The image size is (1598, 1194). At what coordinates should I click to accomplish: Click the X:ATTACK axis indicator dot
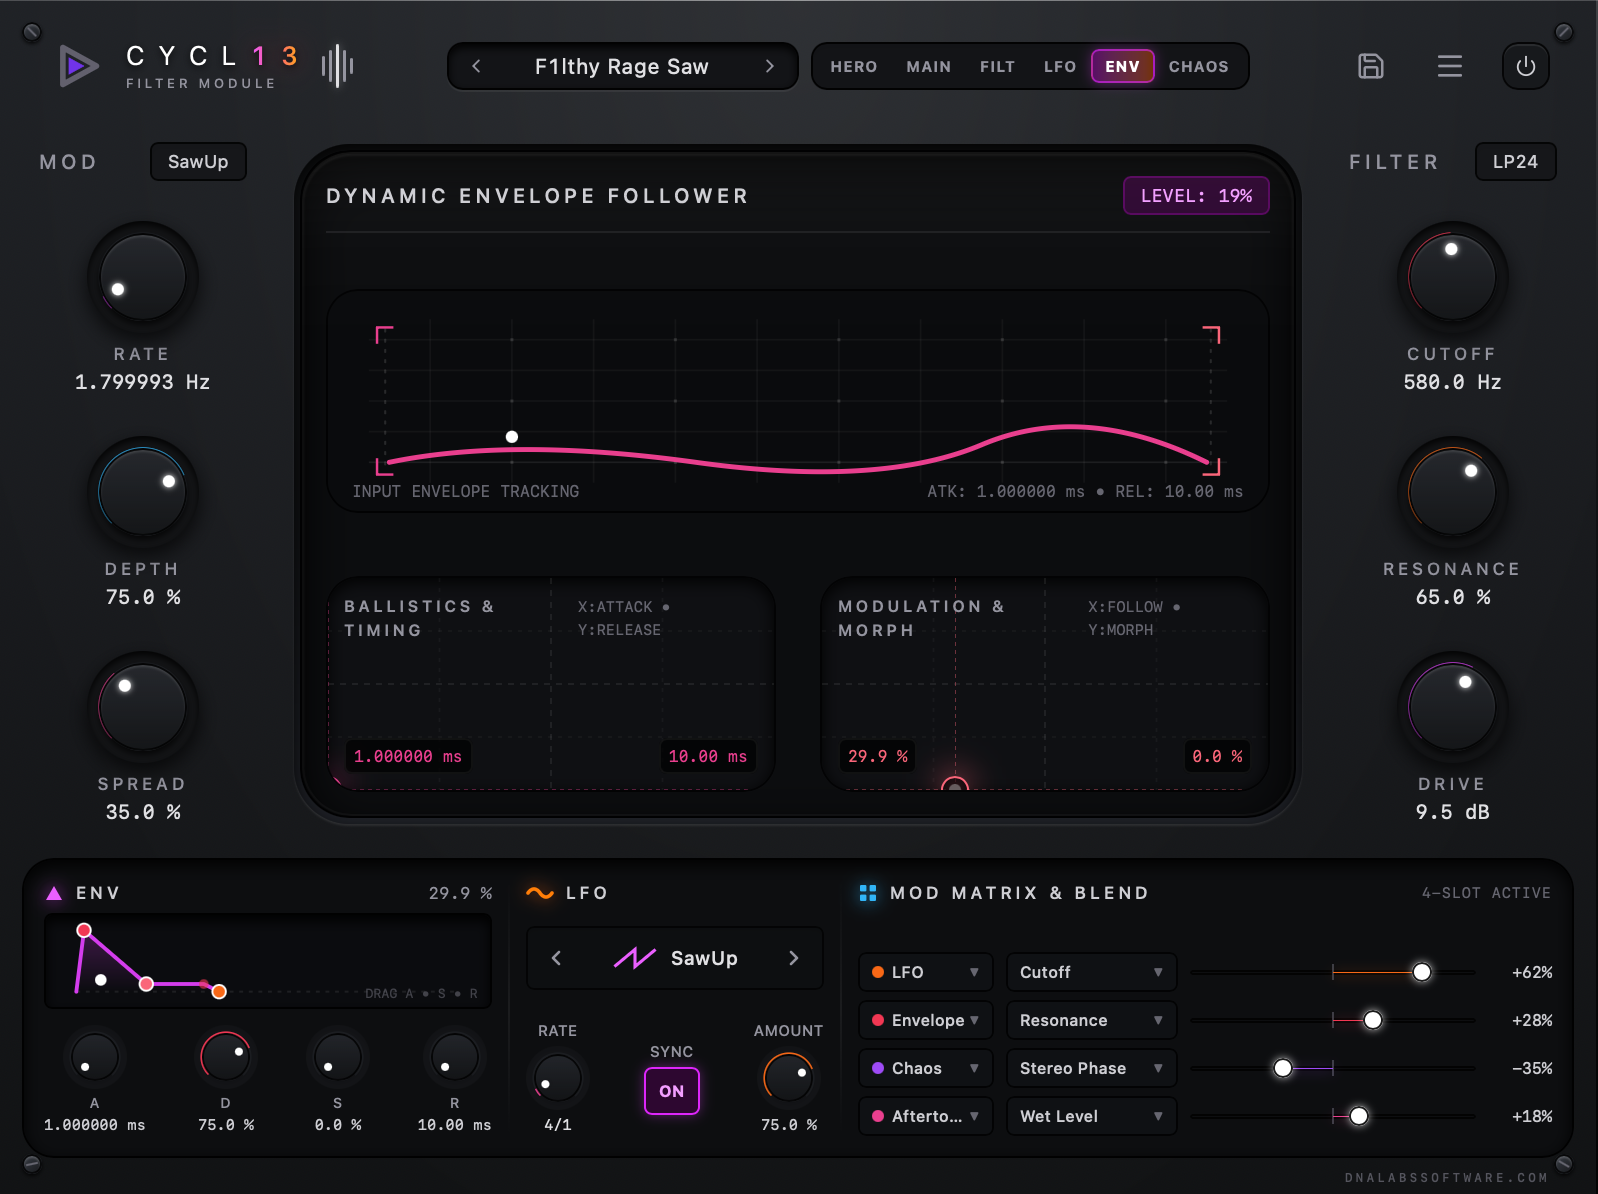click(x=666, y=607)
